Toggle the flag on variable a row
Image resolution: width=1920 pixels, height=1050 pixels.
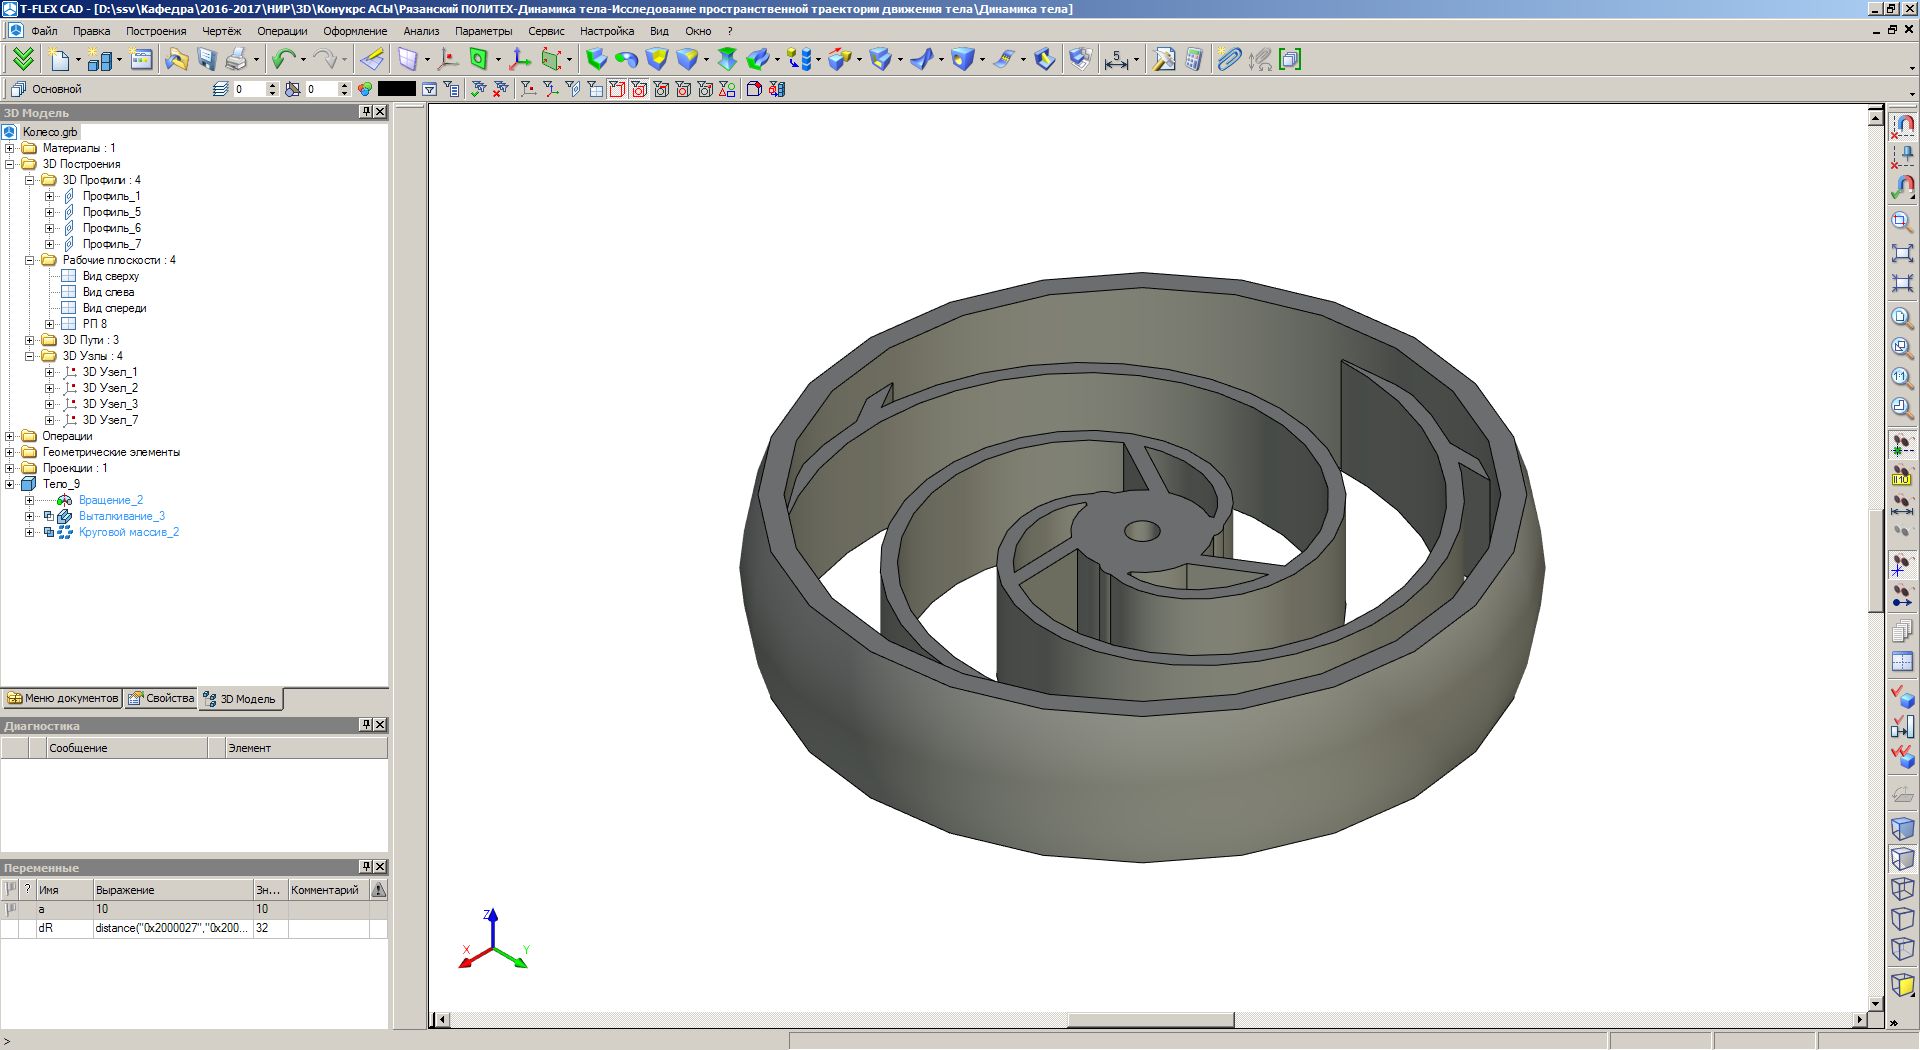point(11,909)
